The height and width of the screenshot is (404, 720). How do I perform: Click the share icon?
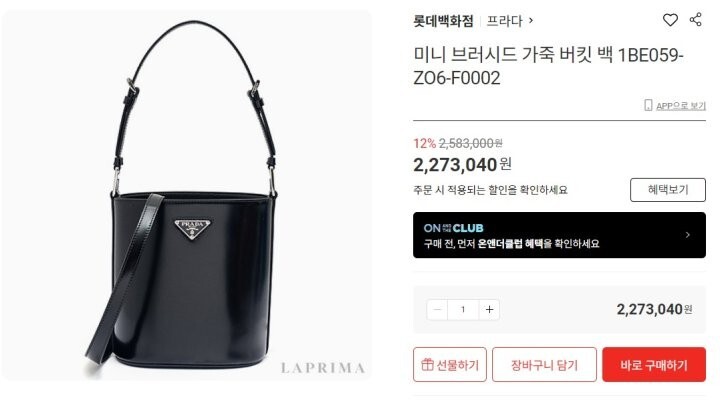(x=696, y=19)
